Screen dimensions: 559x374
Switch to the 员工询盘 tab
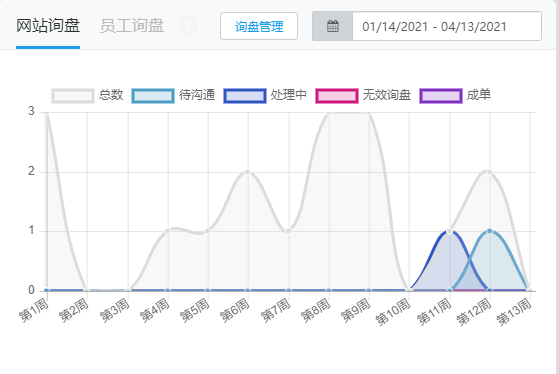tap(132, 26)
